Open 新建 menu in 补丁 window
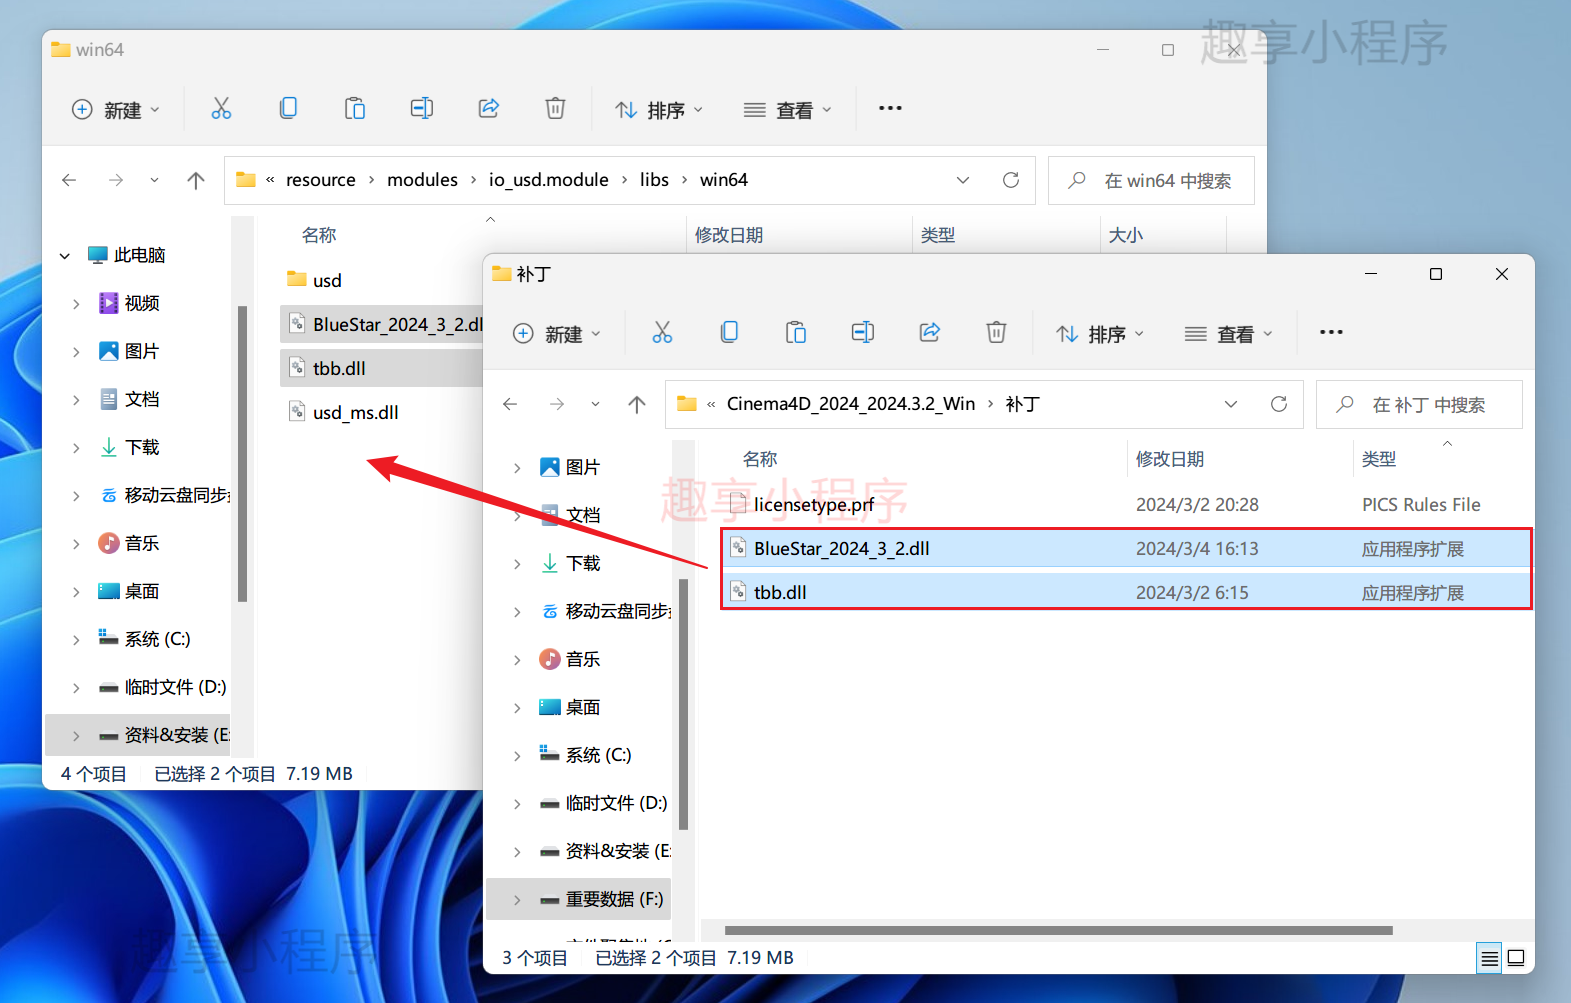The height and width of the screenshot is (1003, 1571). (557, 333)
